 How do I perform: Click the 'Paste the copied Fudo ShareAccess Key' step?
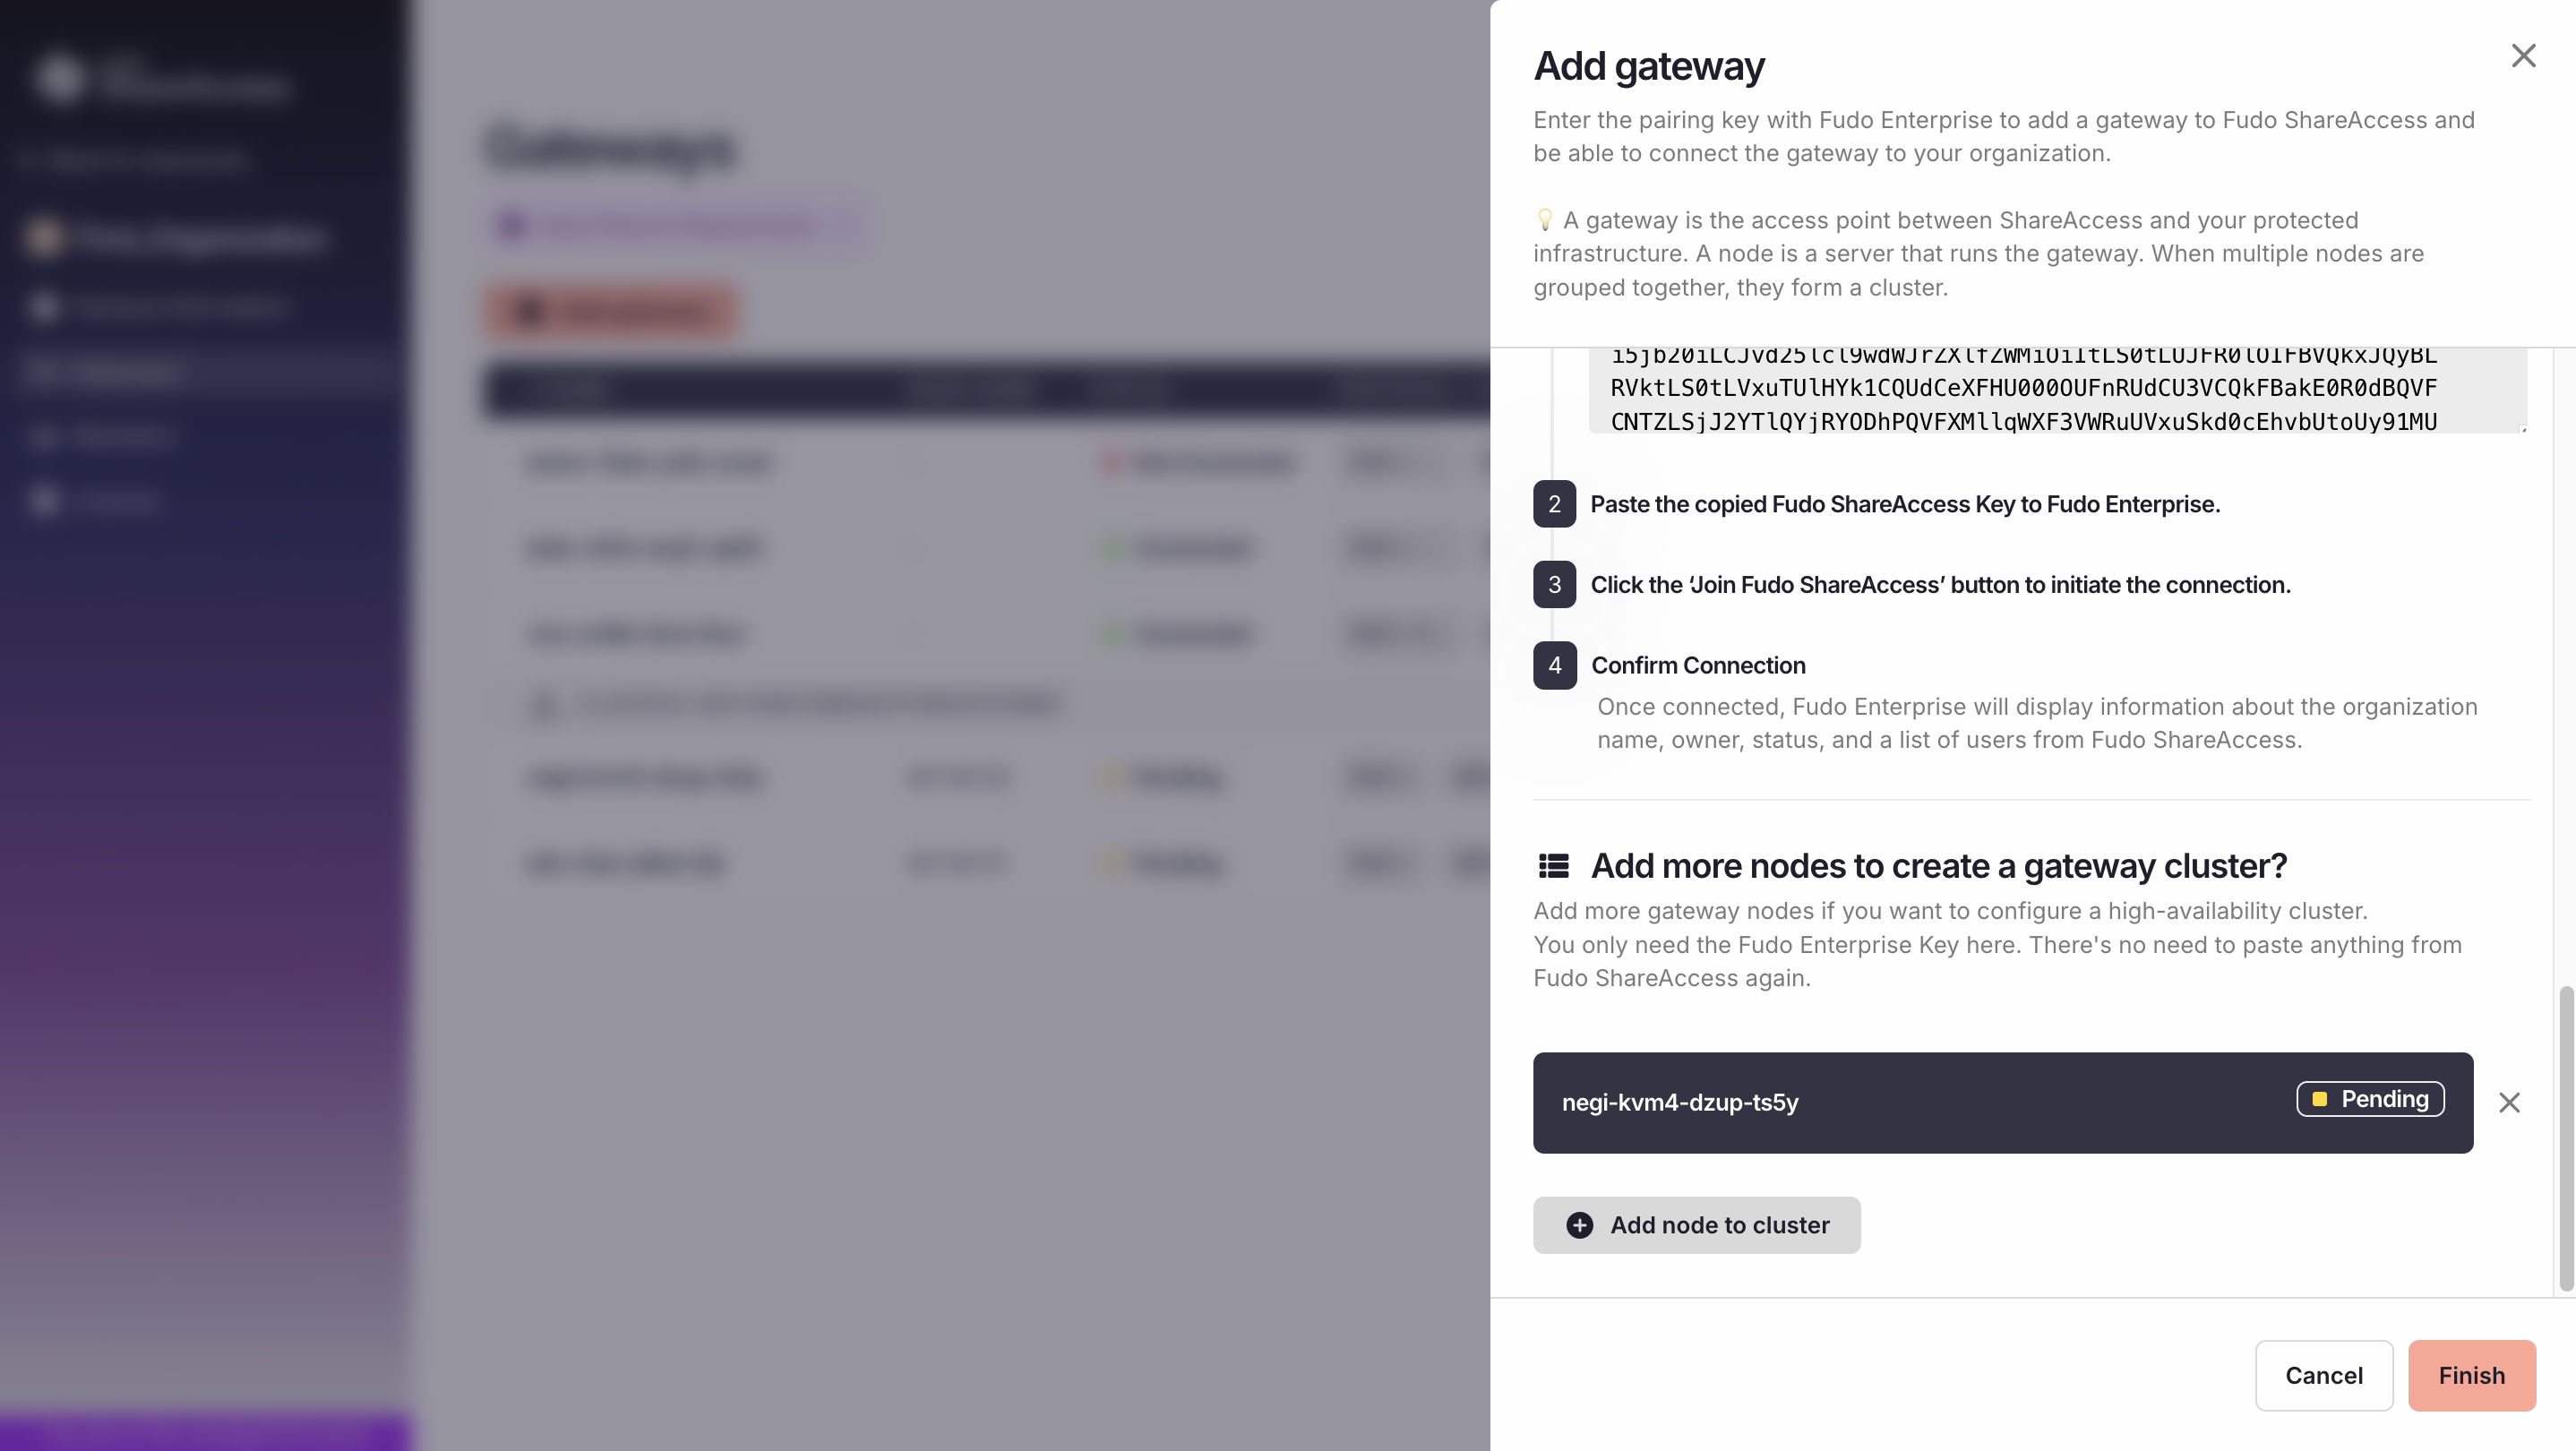tap(1905, 504)
